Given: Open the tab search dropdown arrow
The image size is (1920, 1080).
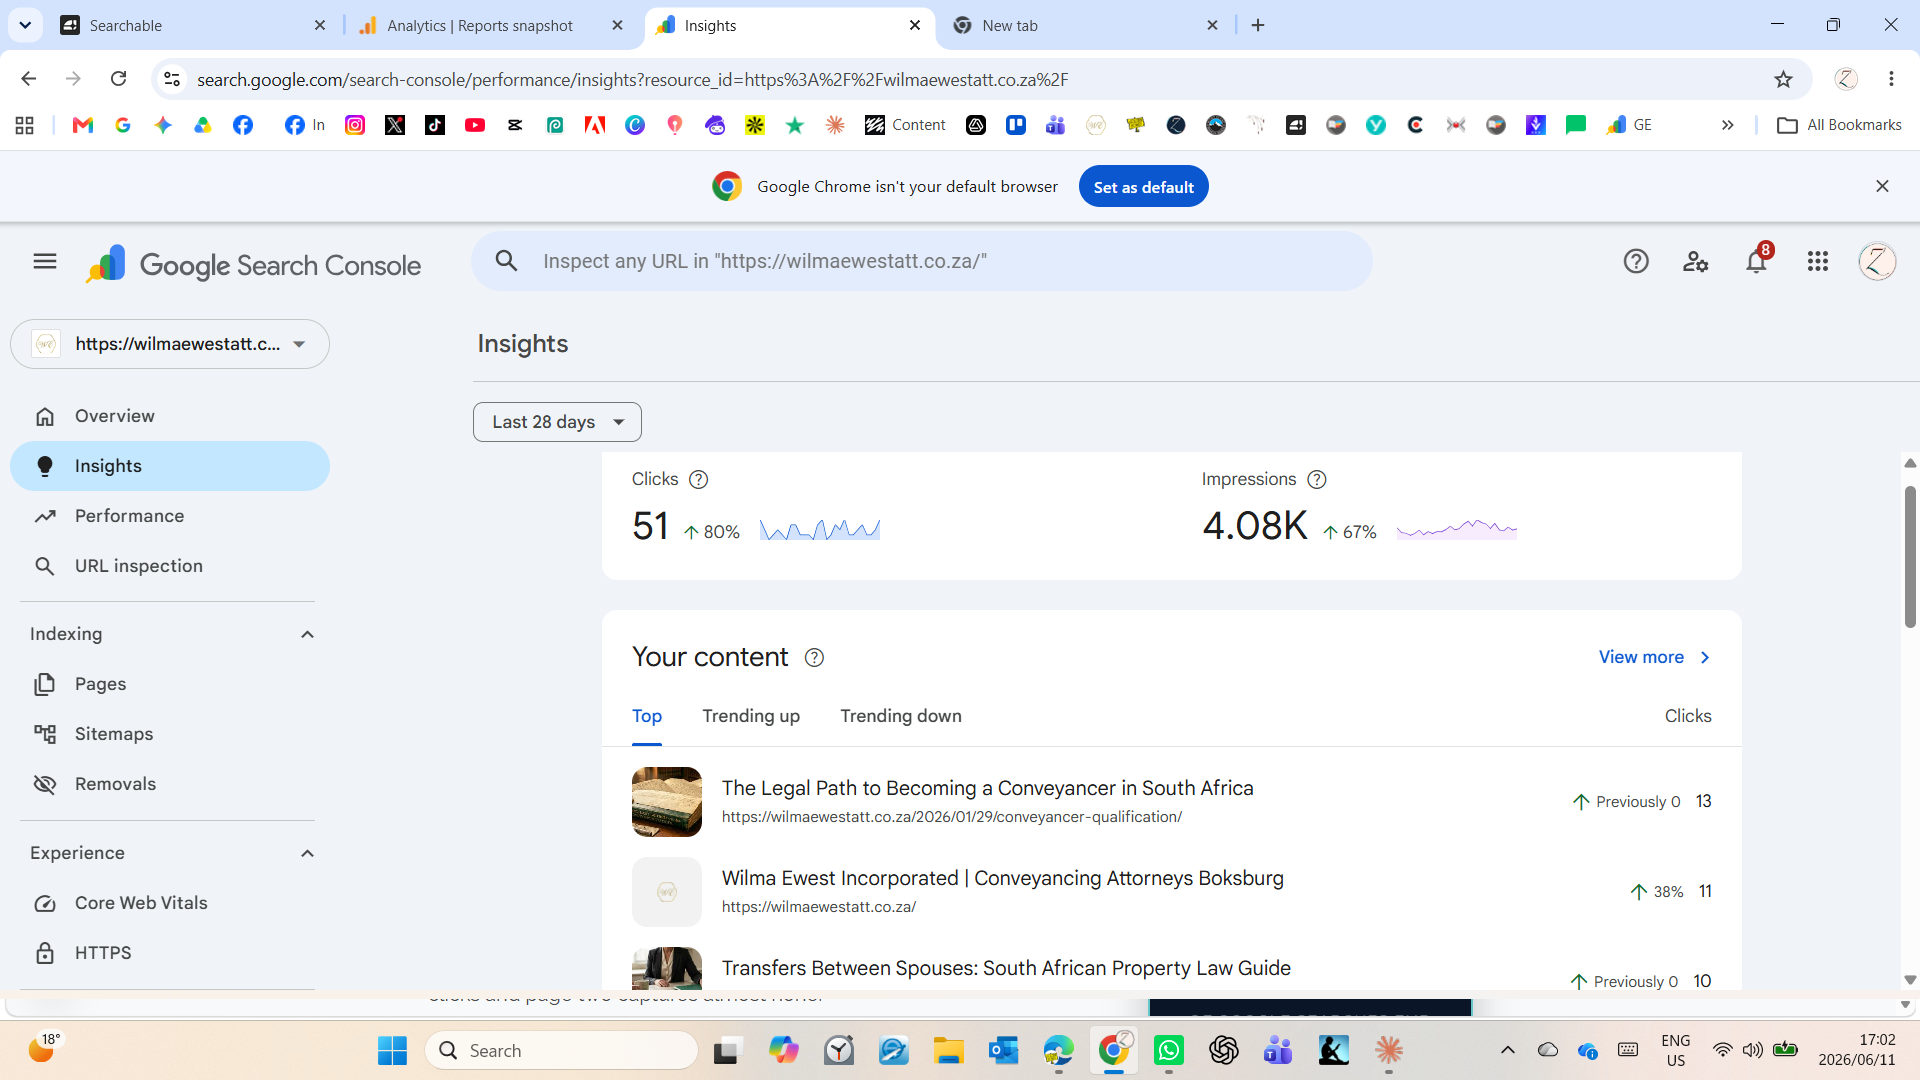Looking at the screenshot, I should click(25, 25).
